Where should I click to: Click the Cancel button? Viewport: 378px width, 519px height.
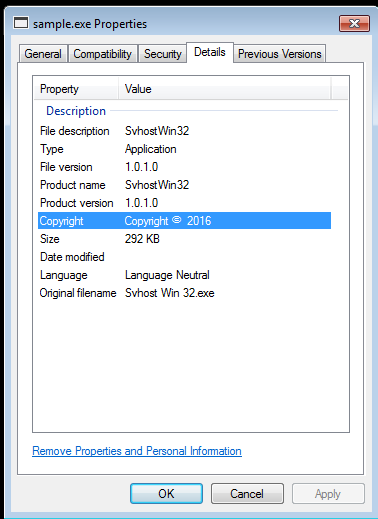[247, 493]
